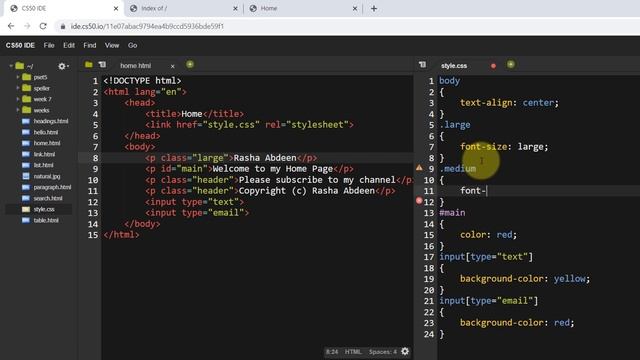
Task: Click the browser address bar URL
Action: (147, 26)
